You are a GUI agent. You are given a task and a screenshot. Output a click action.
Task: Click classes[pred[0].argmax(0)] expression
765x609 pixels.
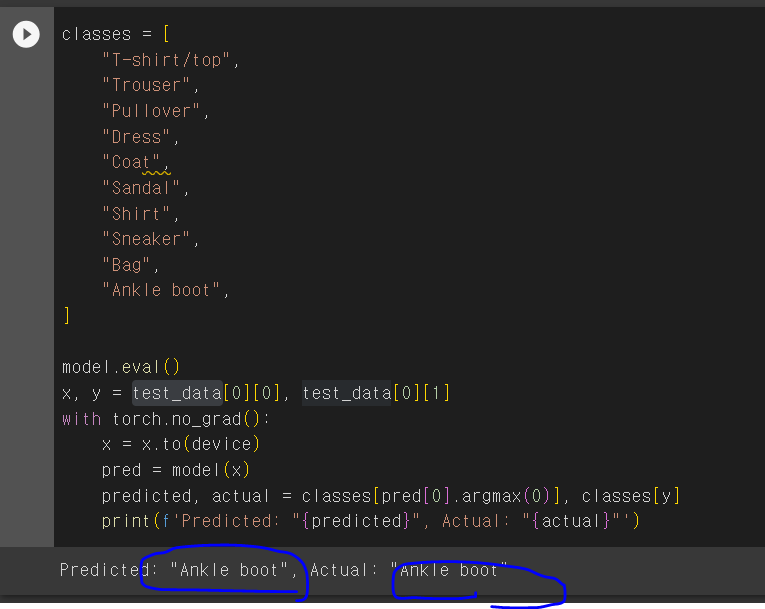(431, 496)
